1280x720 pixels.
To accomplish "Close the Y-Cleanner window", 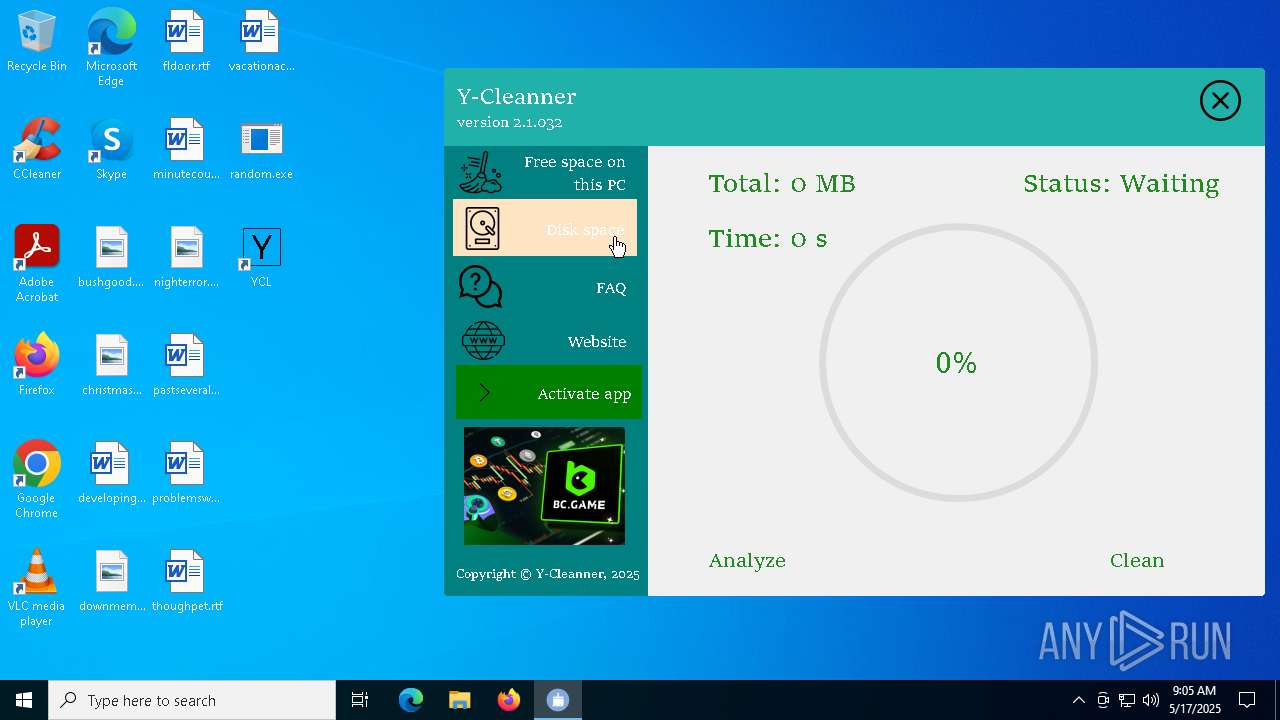I will tap(1220, 101).
